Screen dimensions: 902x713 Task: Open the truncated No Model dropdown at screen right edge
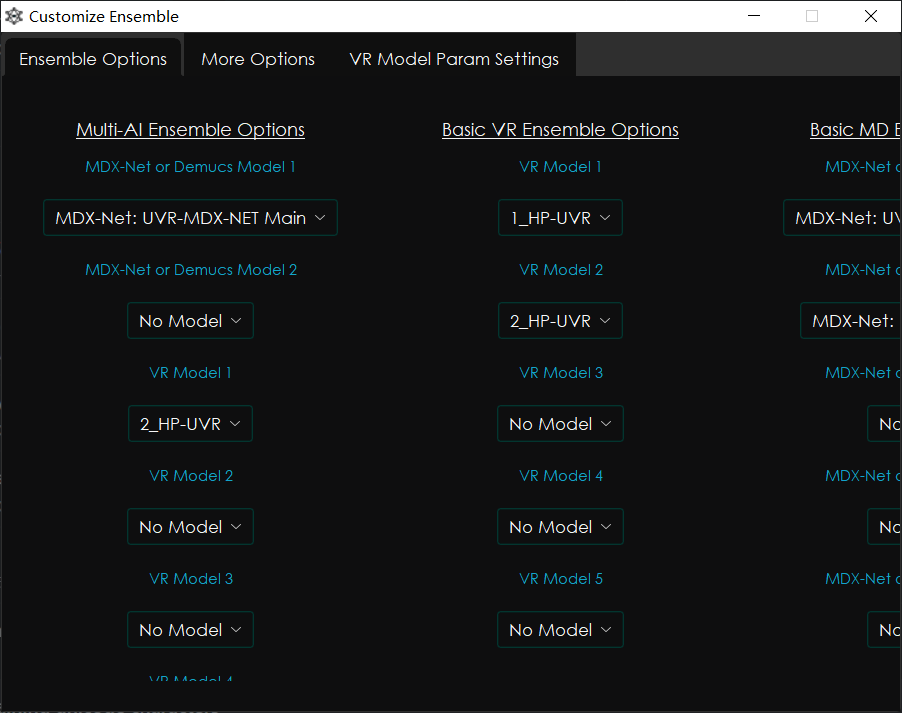point(890,423)
